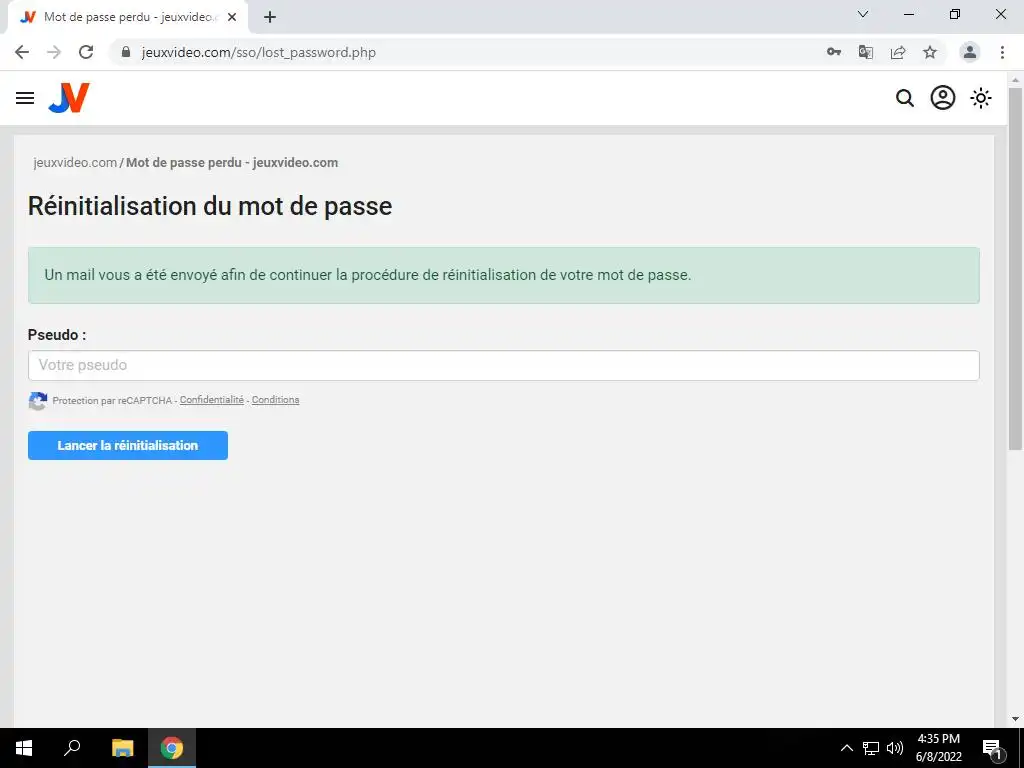Open File Explorer from taskbar
The image size is (1024, 768).
(123, 748)
